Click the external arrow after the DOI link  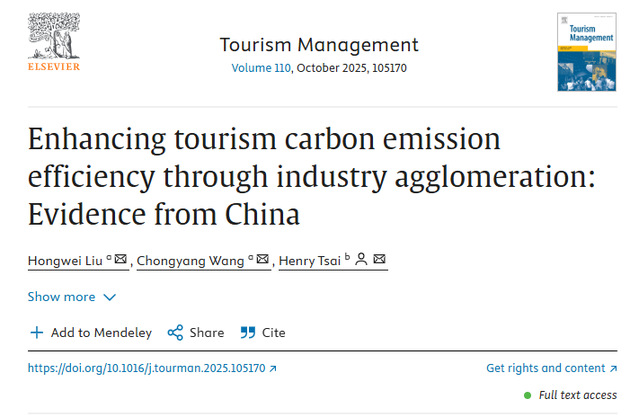pyautogui.click(x=273, y=369)
